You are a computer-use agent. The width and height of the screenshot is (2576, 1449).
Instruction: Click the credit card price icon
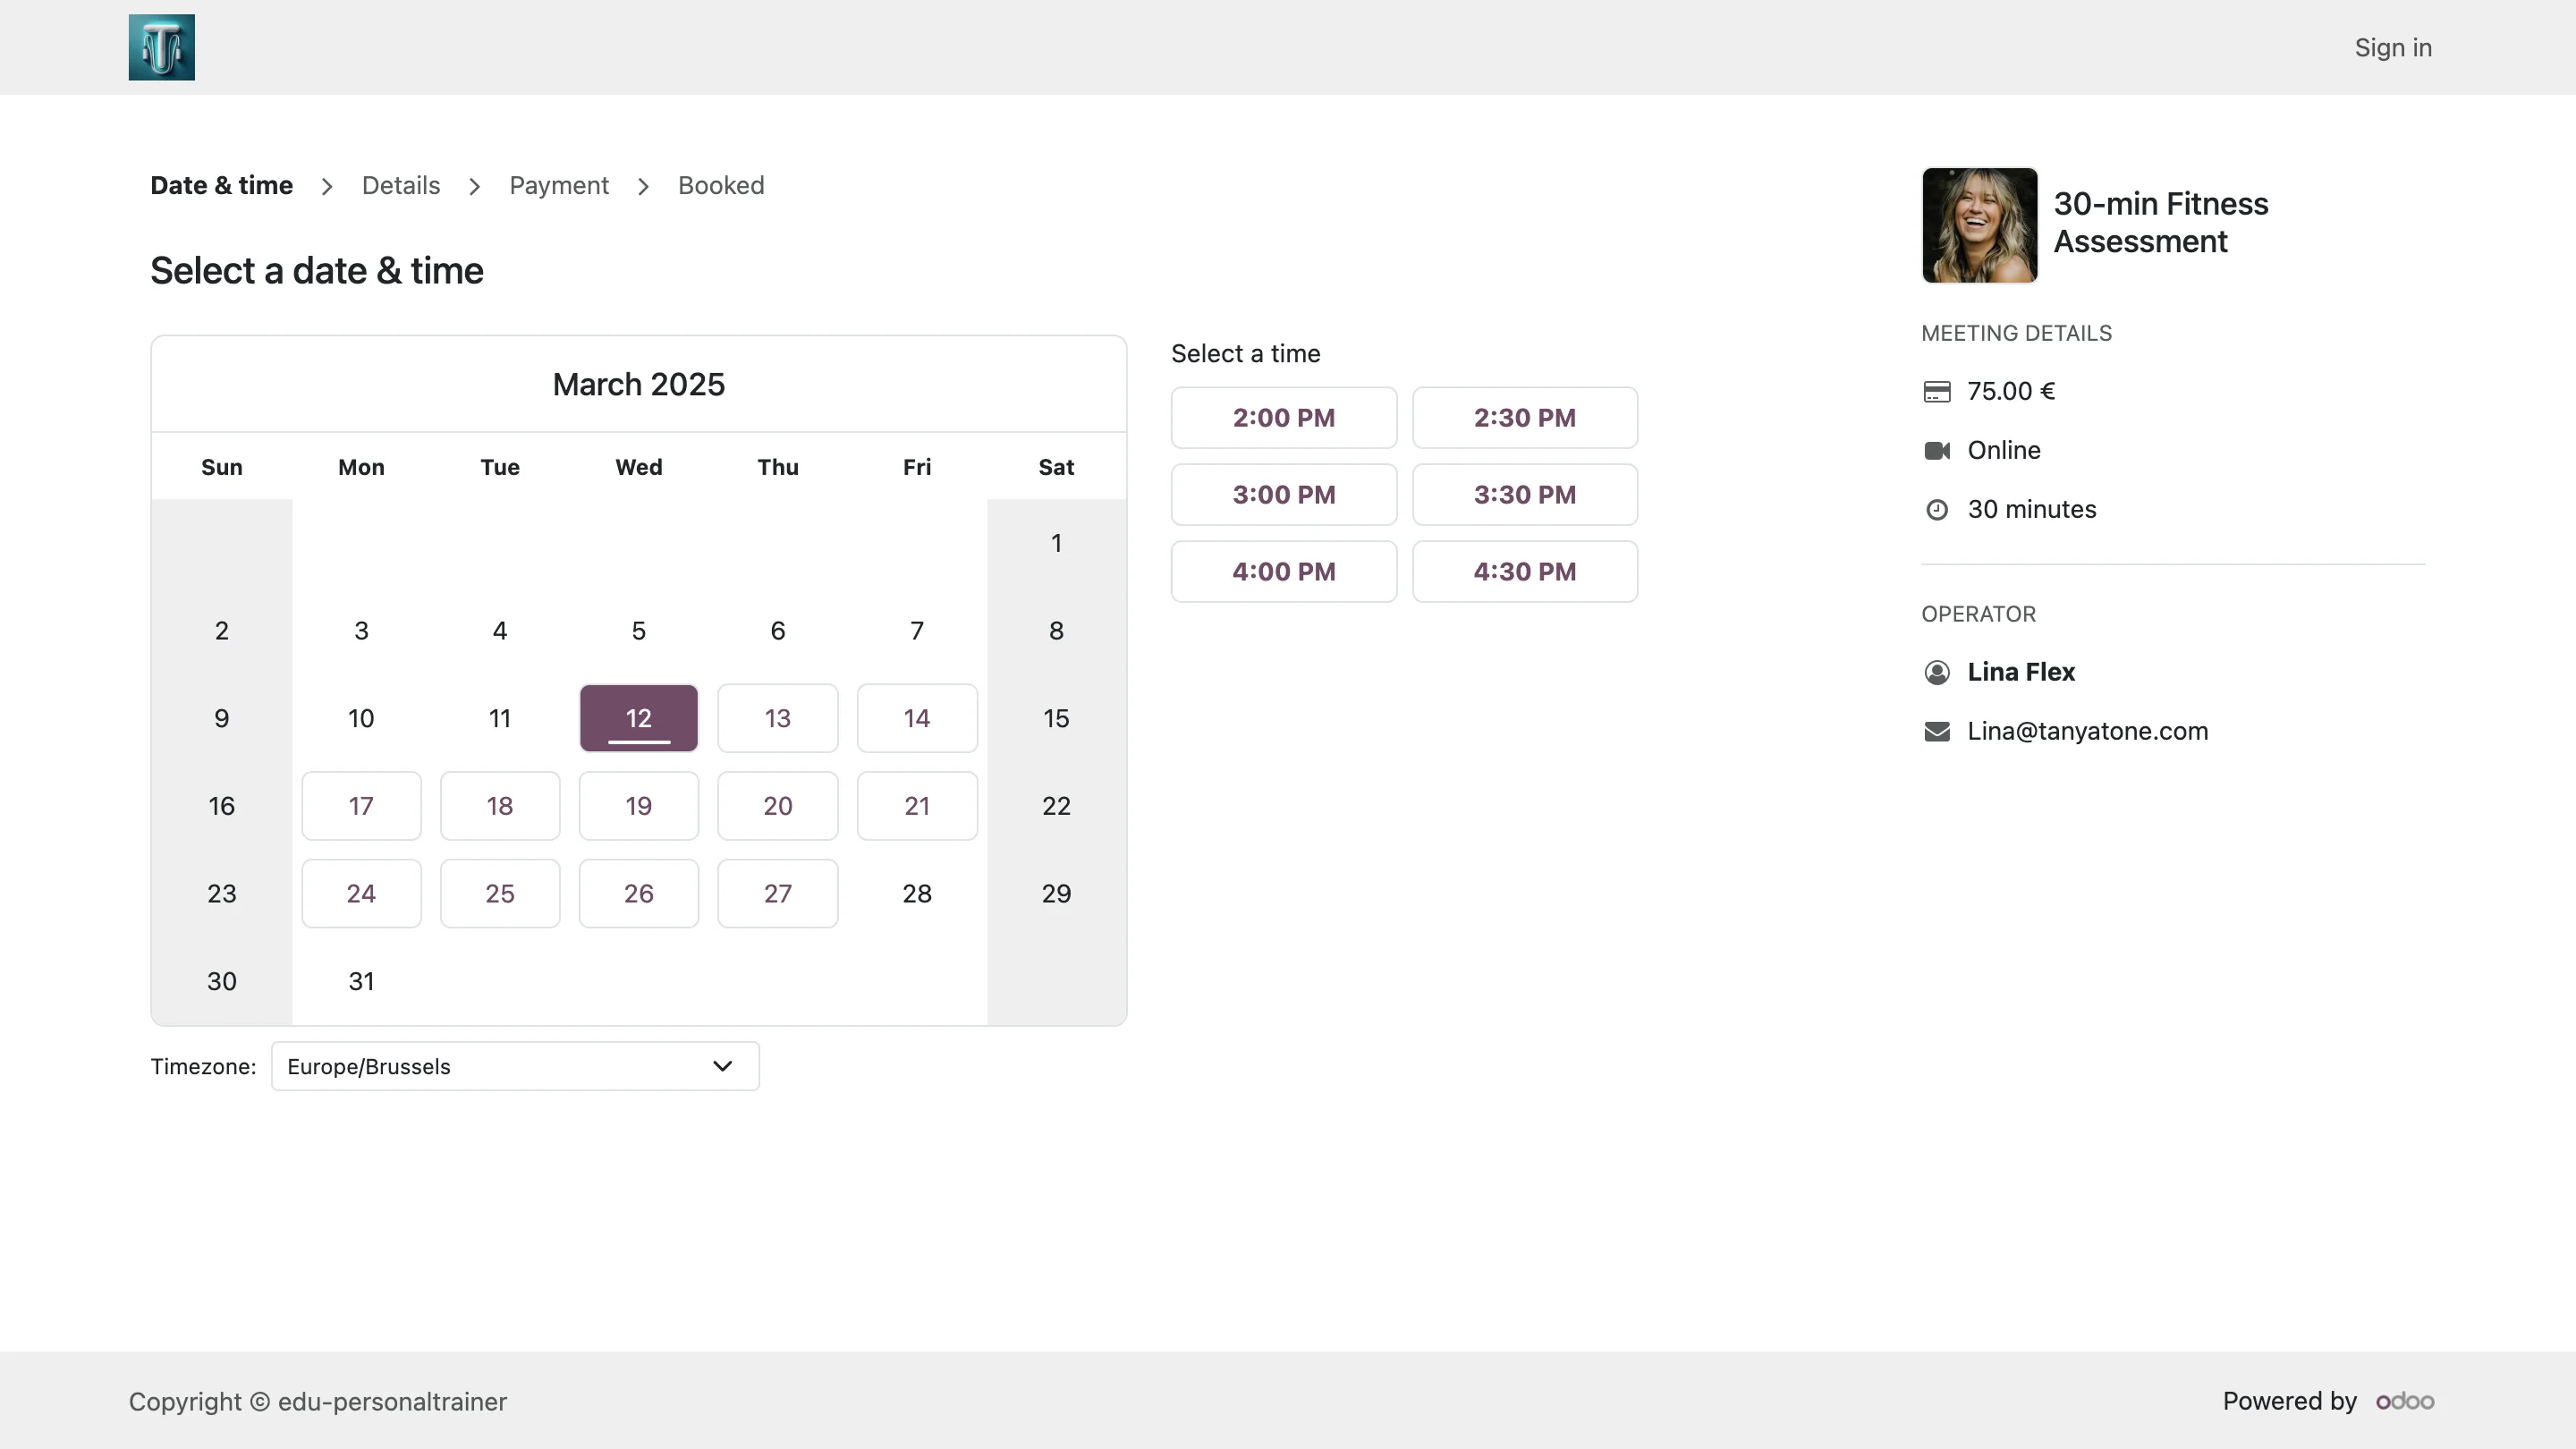1936,391
